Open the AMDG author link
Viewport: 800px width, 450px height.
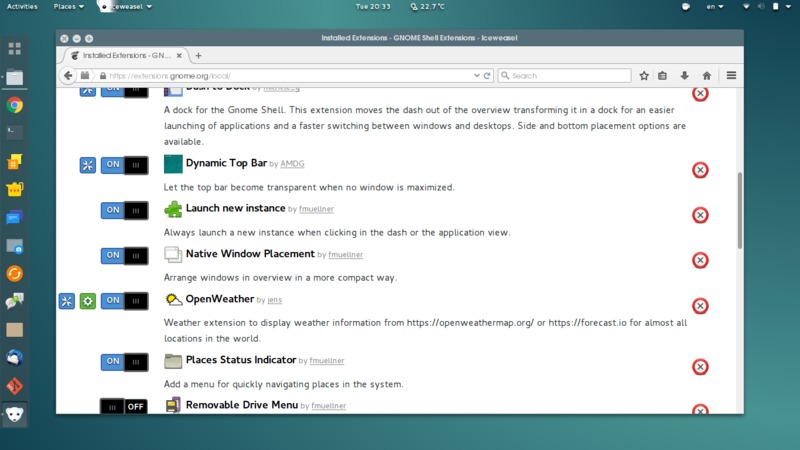point(292,164)
